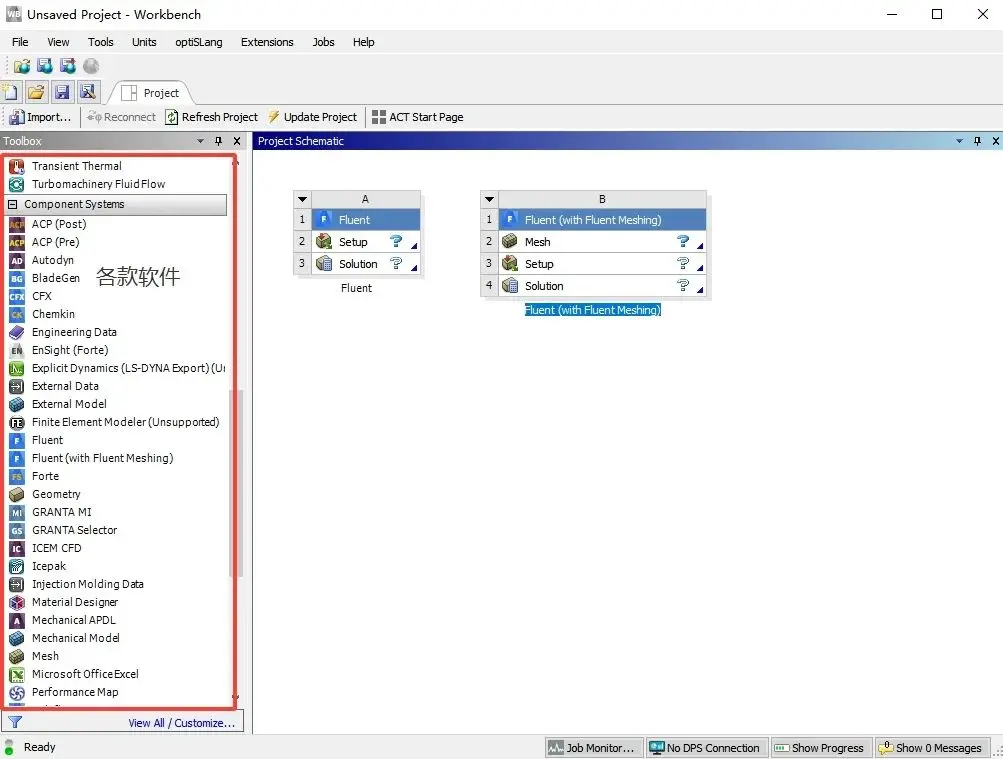The image size is (1003, 759).
Task: Open system B dropdown arrow menu
Action: [x=489, y=199]
